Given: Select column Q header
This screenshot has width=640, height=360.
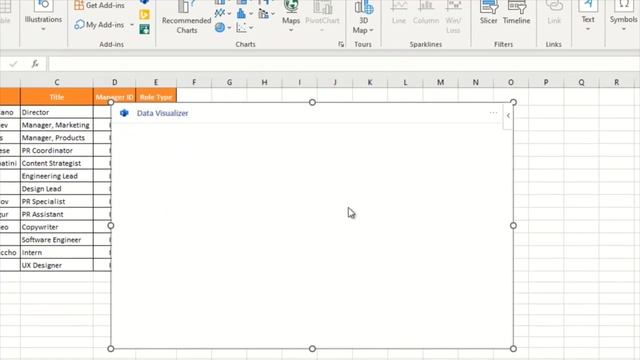Looking at the screenshot, I should (581, 82).
